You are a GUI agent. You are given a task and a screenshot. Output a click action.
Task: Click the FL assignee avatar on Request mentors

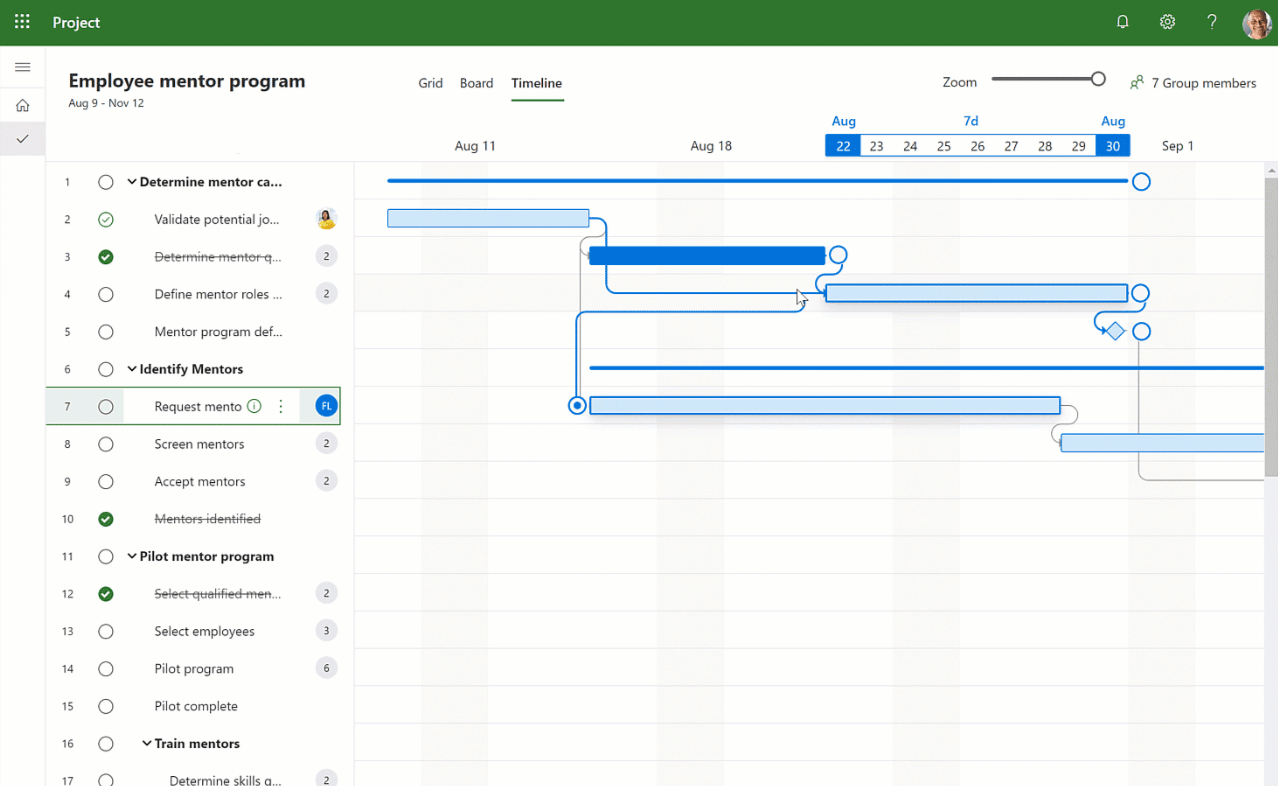pos(326,405)
